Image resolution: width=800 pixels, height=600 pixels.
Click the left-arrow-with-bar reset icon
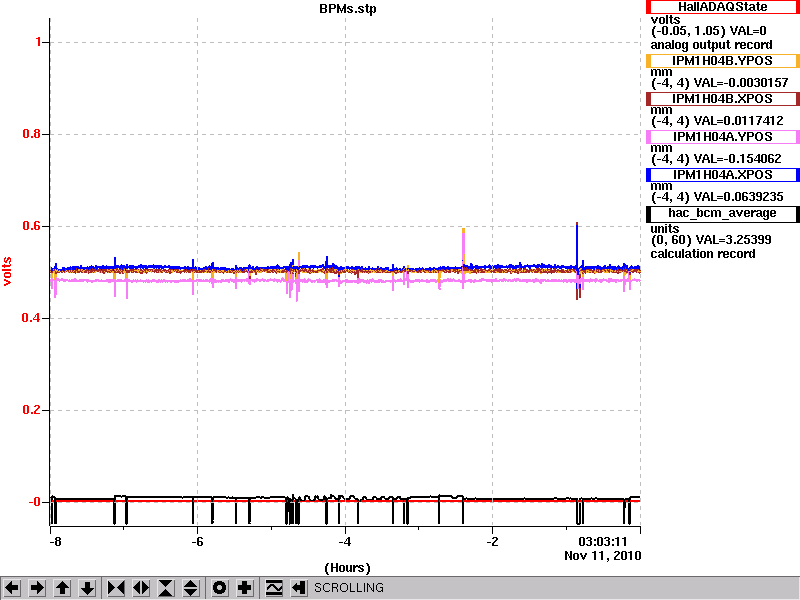point(298,588)
